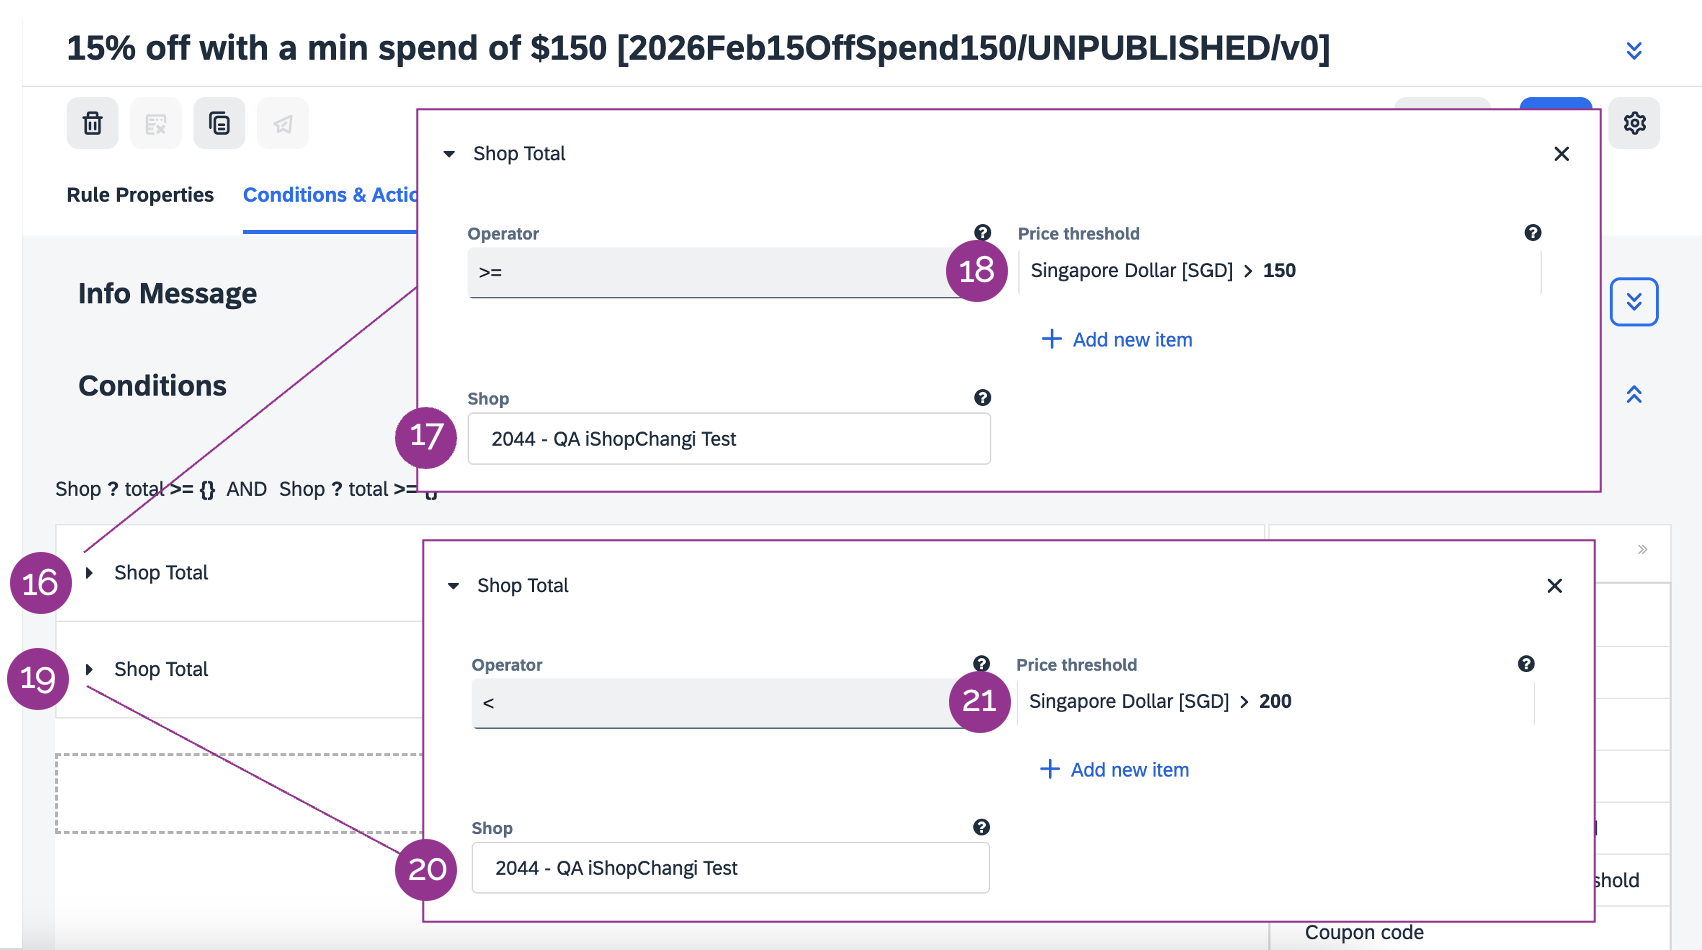Collapse the lower Shop Total panel header

[454, 586]
